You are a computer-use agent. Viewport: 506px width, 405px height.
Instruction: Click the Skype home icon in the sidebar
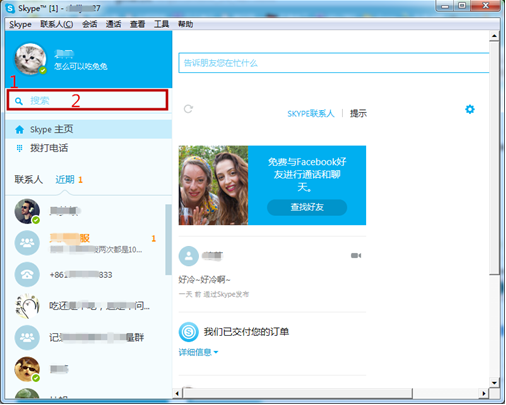tap(20, 129)
